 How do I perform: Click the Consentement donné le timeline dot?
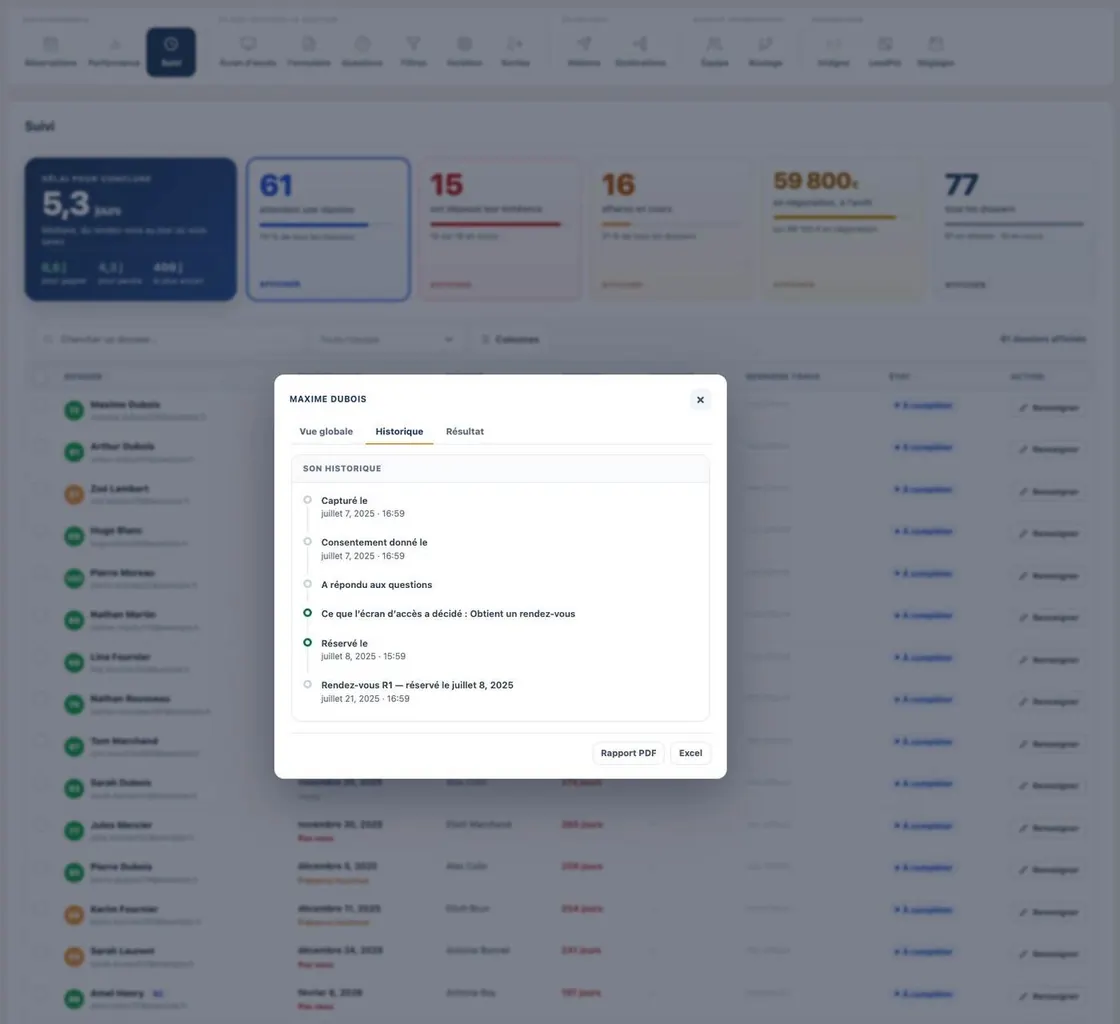[x=307, y=542]
